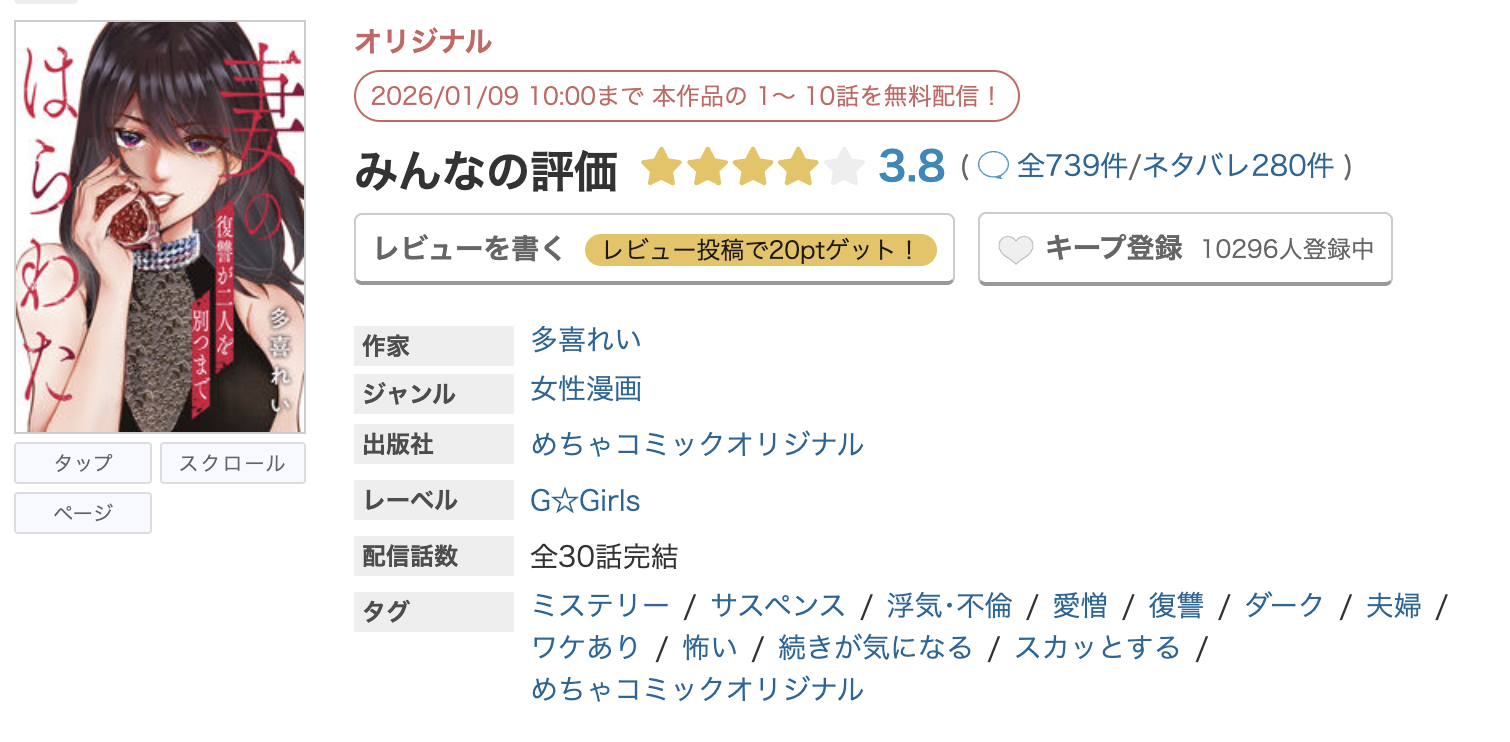
Task: Open the author page for 多喜れい
Action: [x=586, y=341]
